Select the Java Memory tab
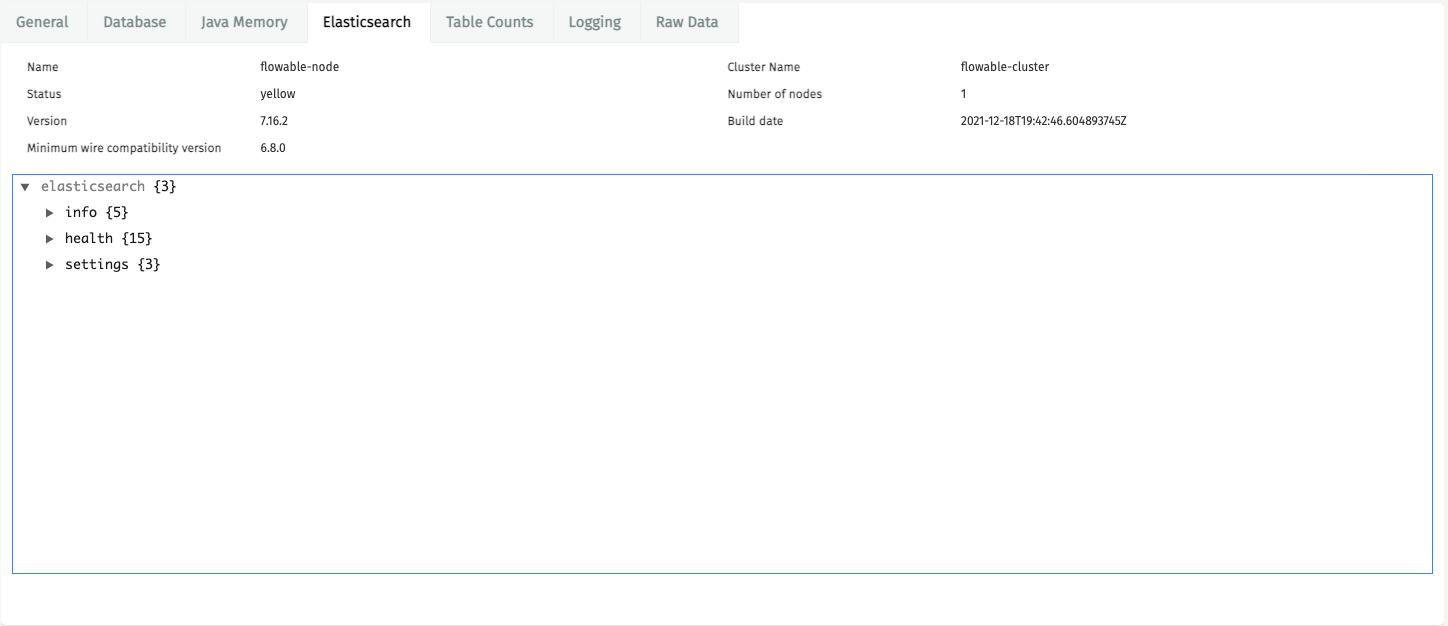 [245, 21]
